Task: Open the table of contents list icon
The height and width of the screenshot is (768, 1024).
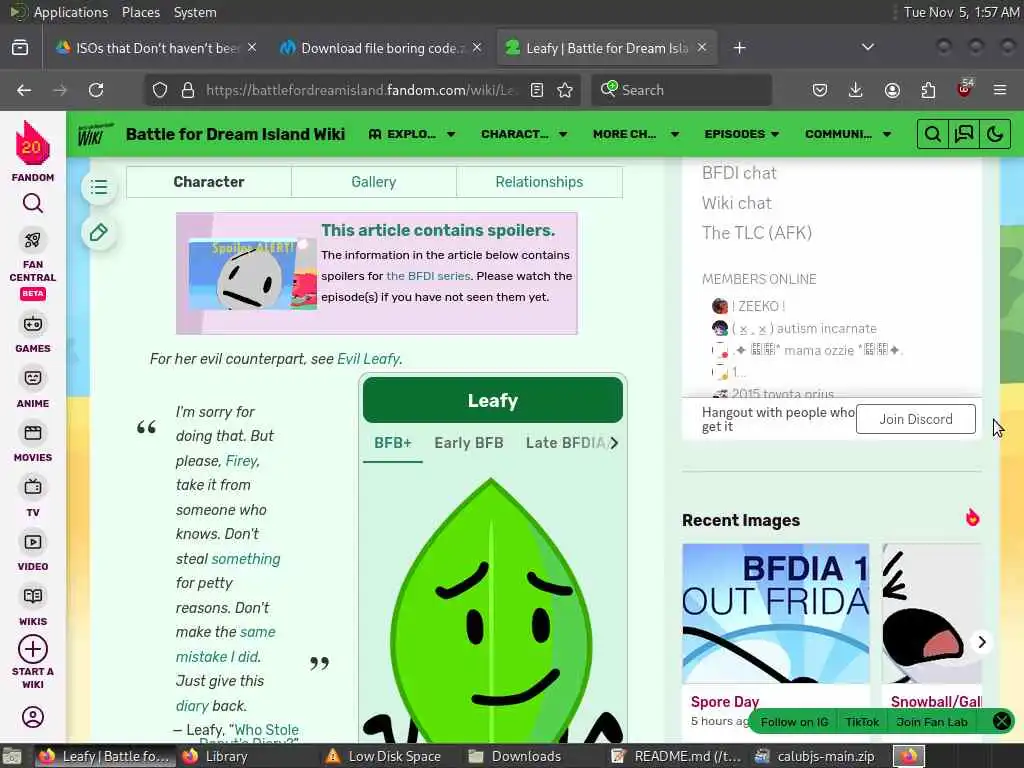Action: coord(99,187)
